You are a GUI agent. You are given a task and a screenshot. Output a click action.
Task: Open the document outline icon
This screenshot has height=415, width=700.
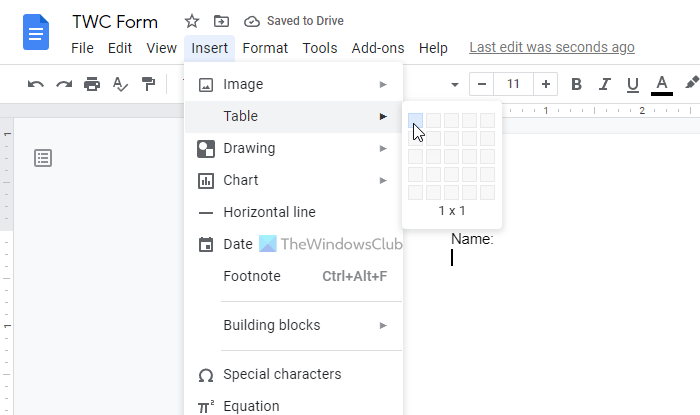(43, 157)
